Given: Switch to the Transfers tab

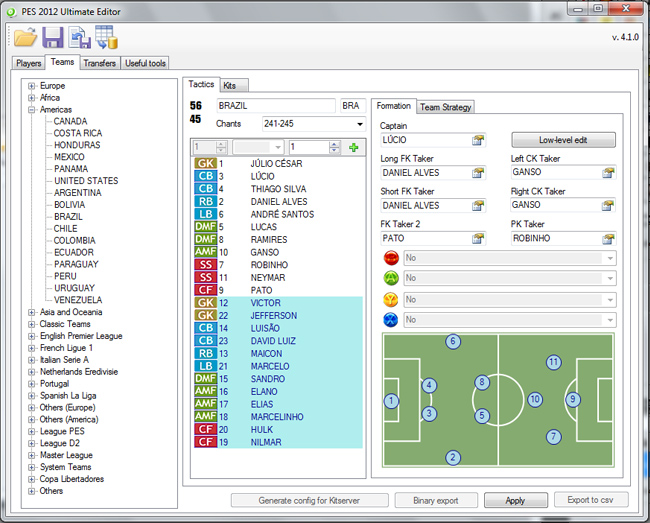Looking at the screenshot, I should (x=99, y=63).
